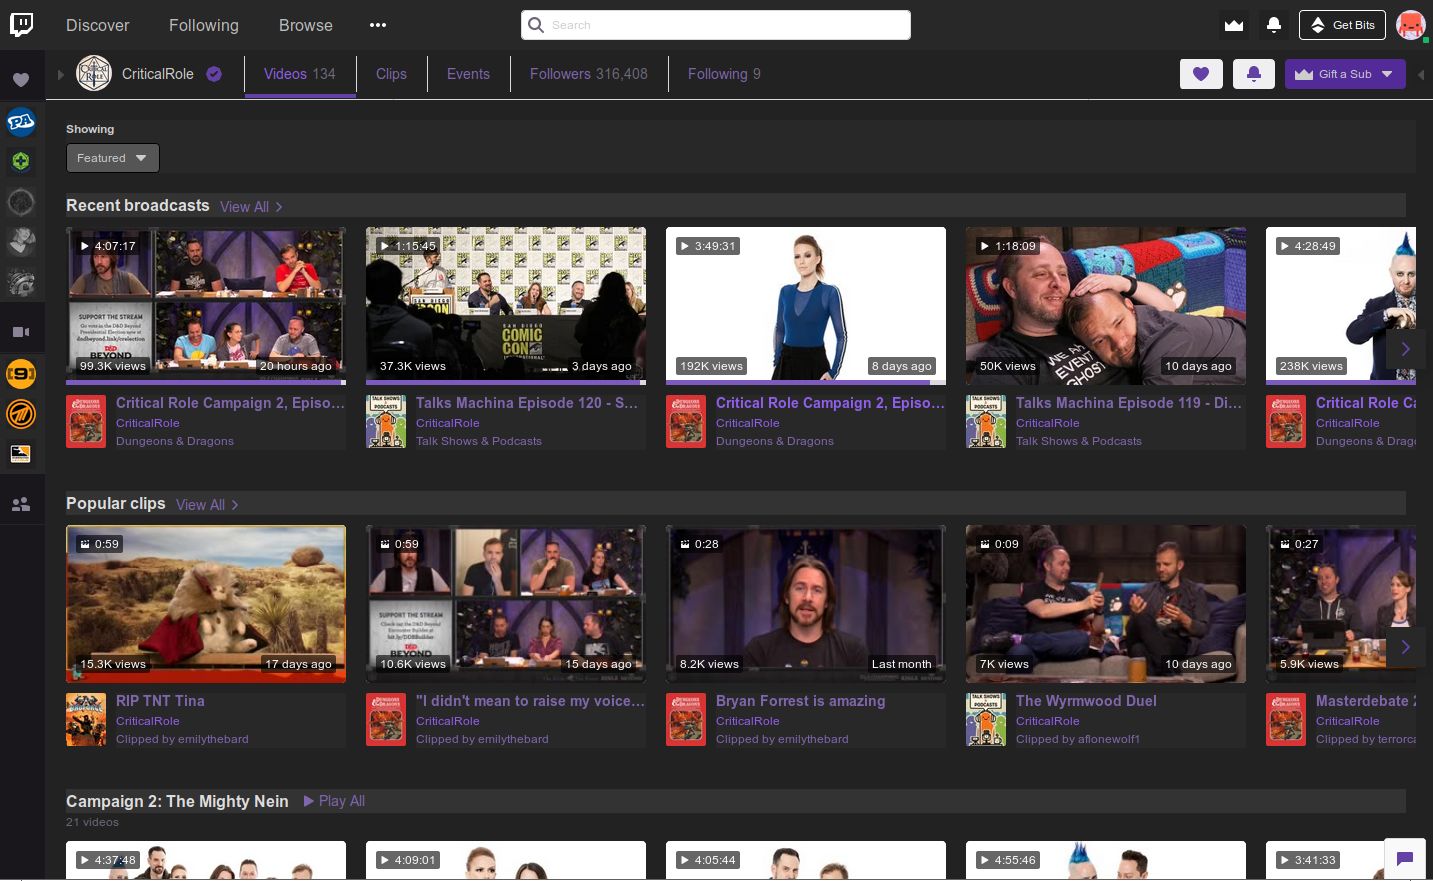Click the followed channels heart in sidebar
Screen dimensions: 1433x881
(21, 79)
